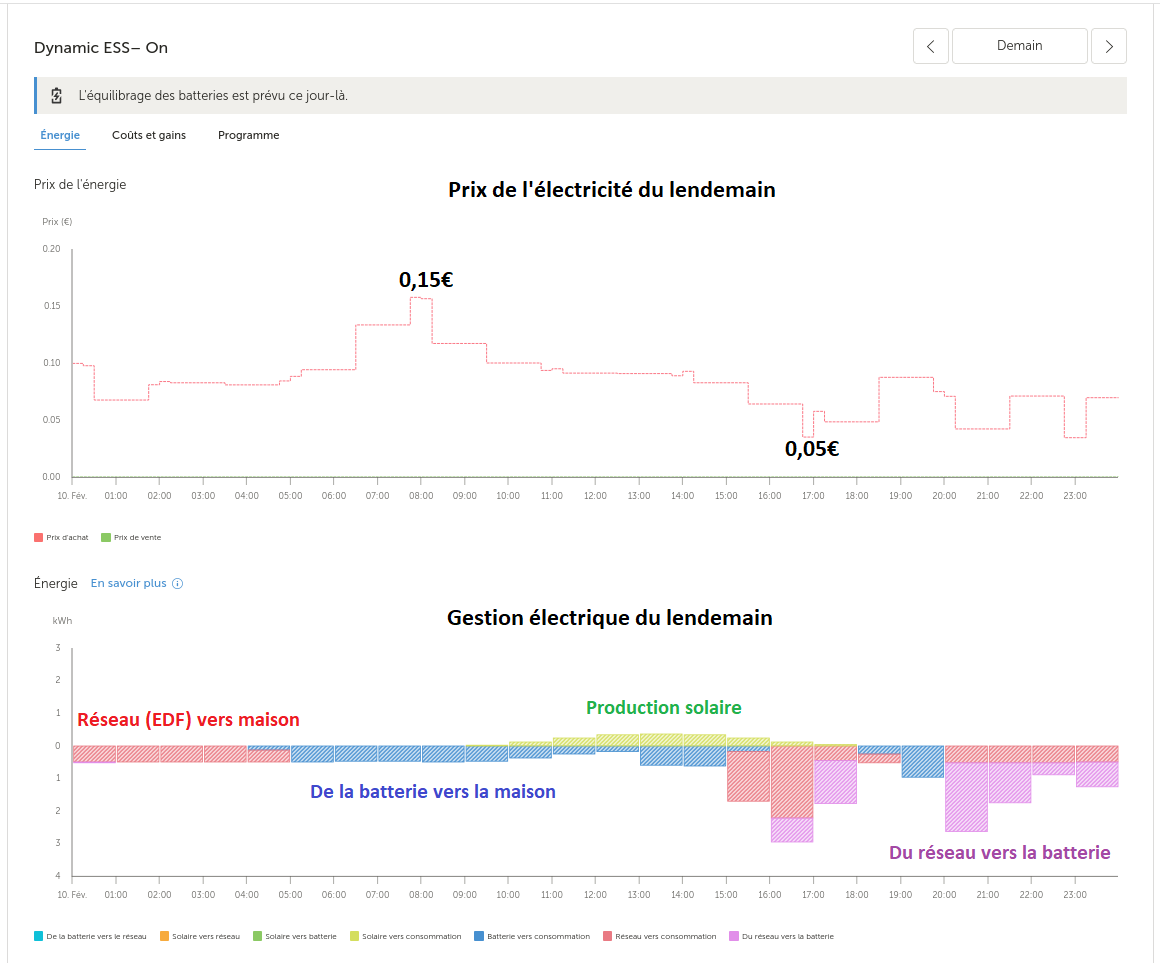Open the En savoir plus link
The width and height of the screenshot is (1160, 963).
coord(128,584)
